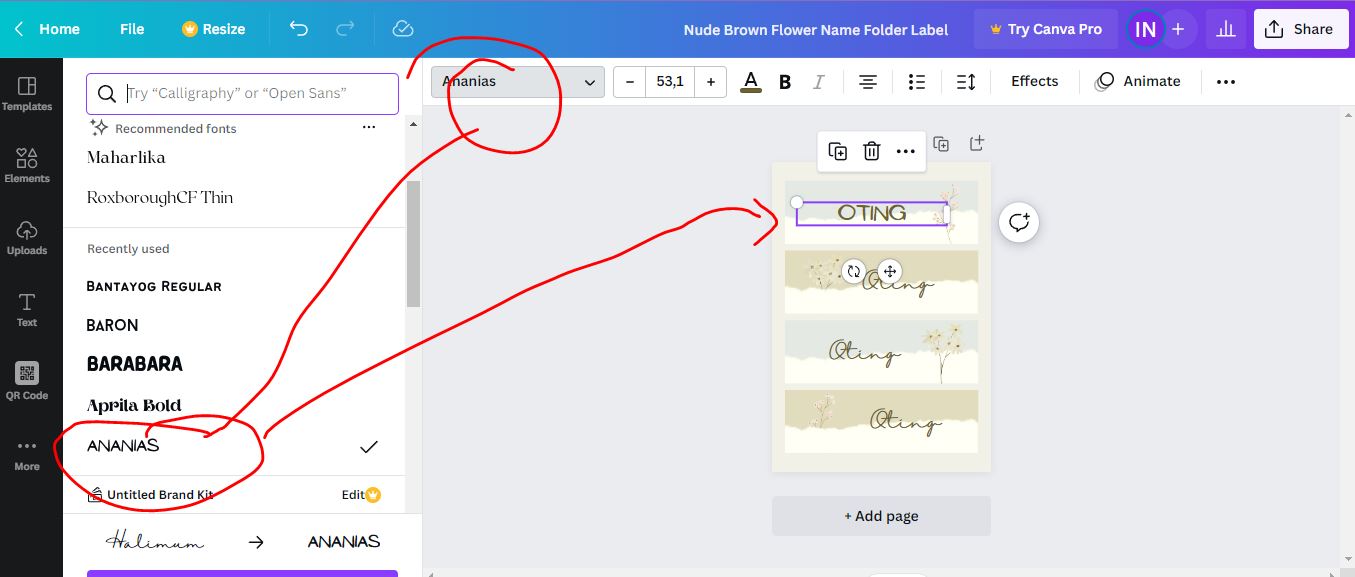Screen dimensions: 1355x577
Task: Click the font search input field
Action: coord(255,93)
